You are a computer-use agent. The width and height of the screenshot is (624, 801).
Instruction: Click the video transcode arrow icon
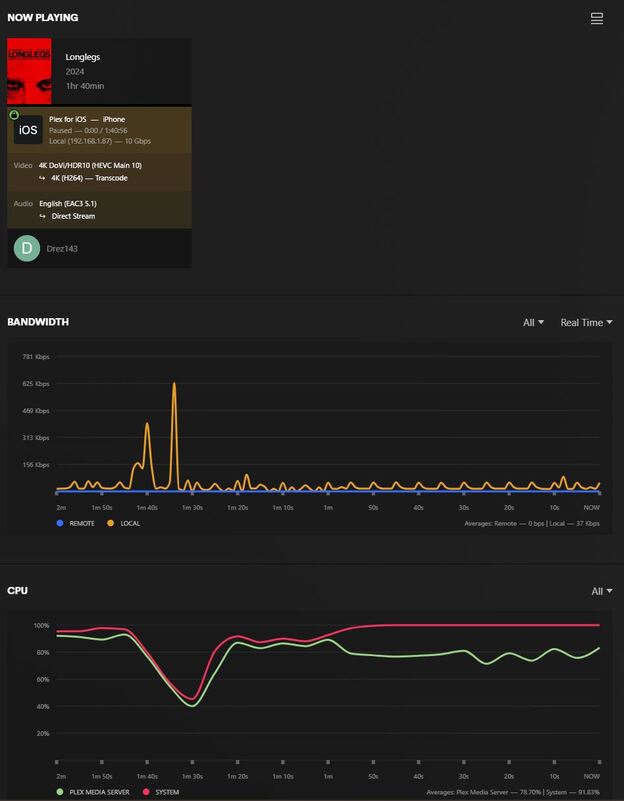click(x=42, y=178)
